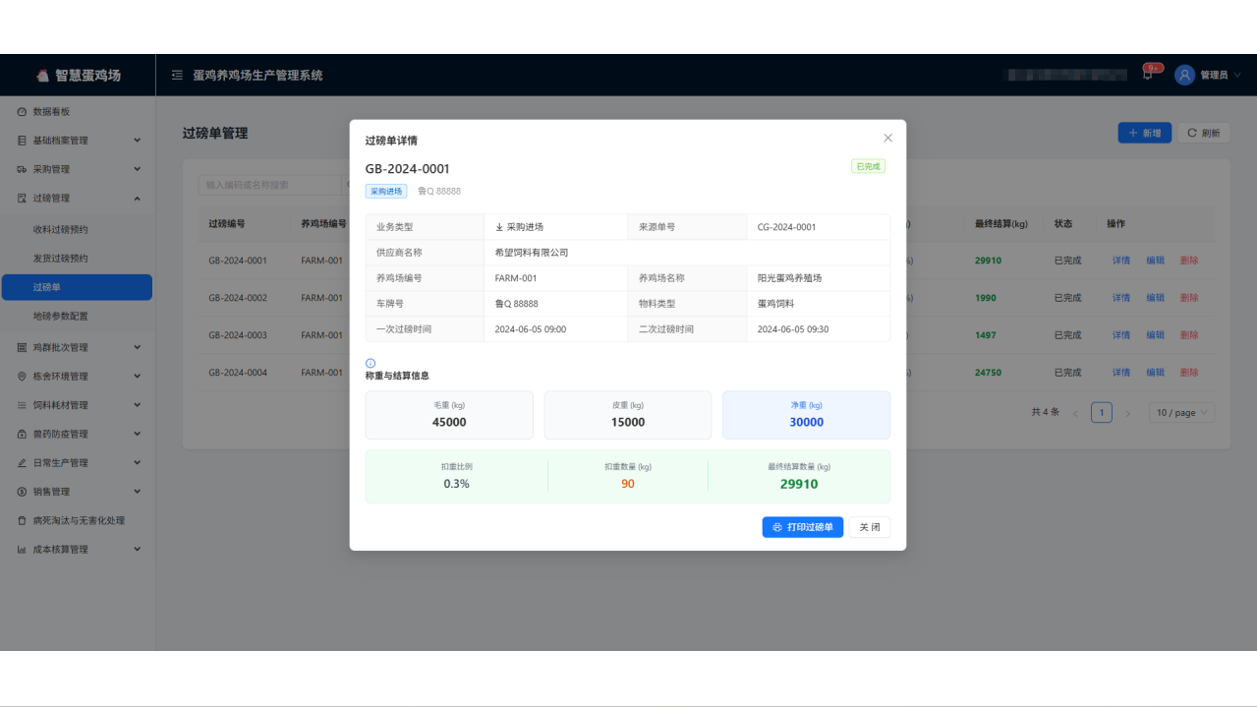1257x707 pixels.
Task: Click the 采购管理 truck icon
Action: pyautogui.click(x=22, y=170)
